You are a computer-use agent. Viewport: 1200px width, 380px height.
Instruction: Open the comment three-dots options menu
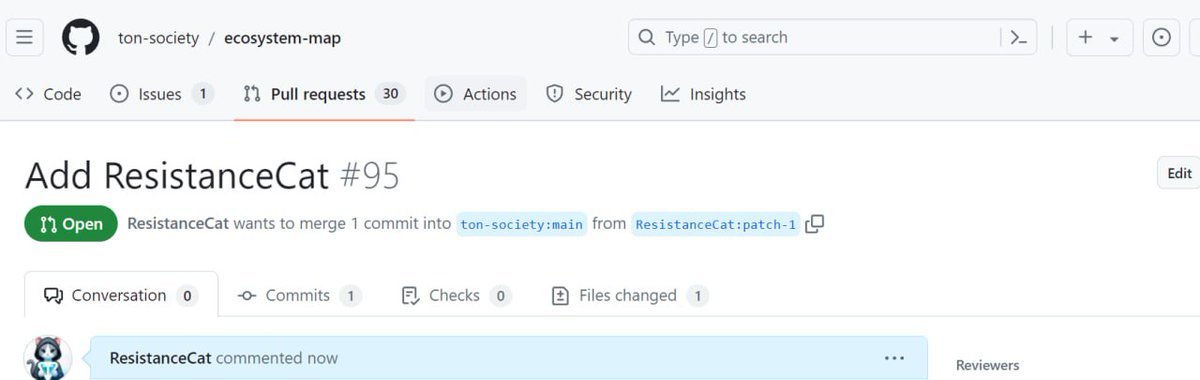tap(894, 358)
